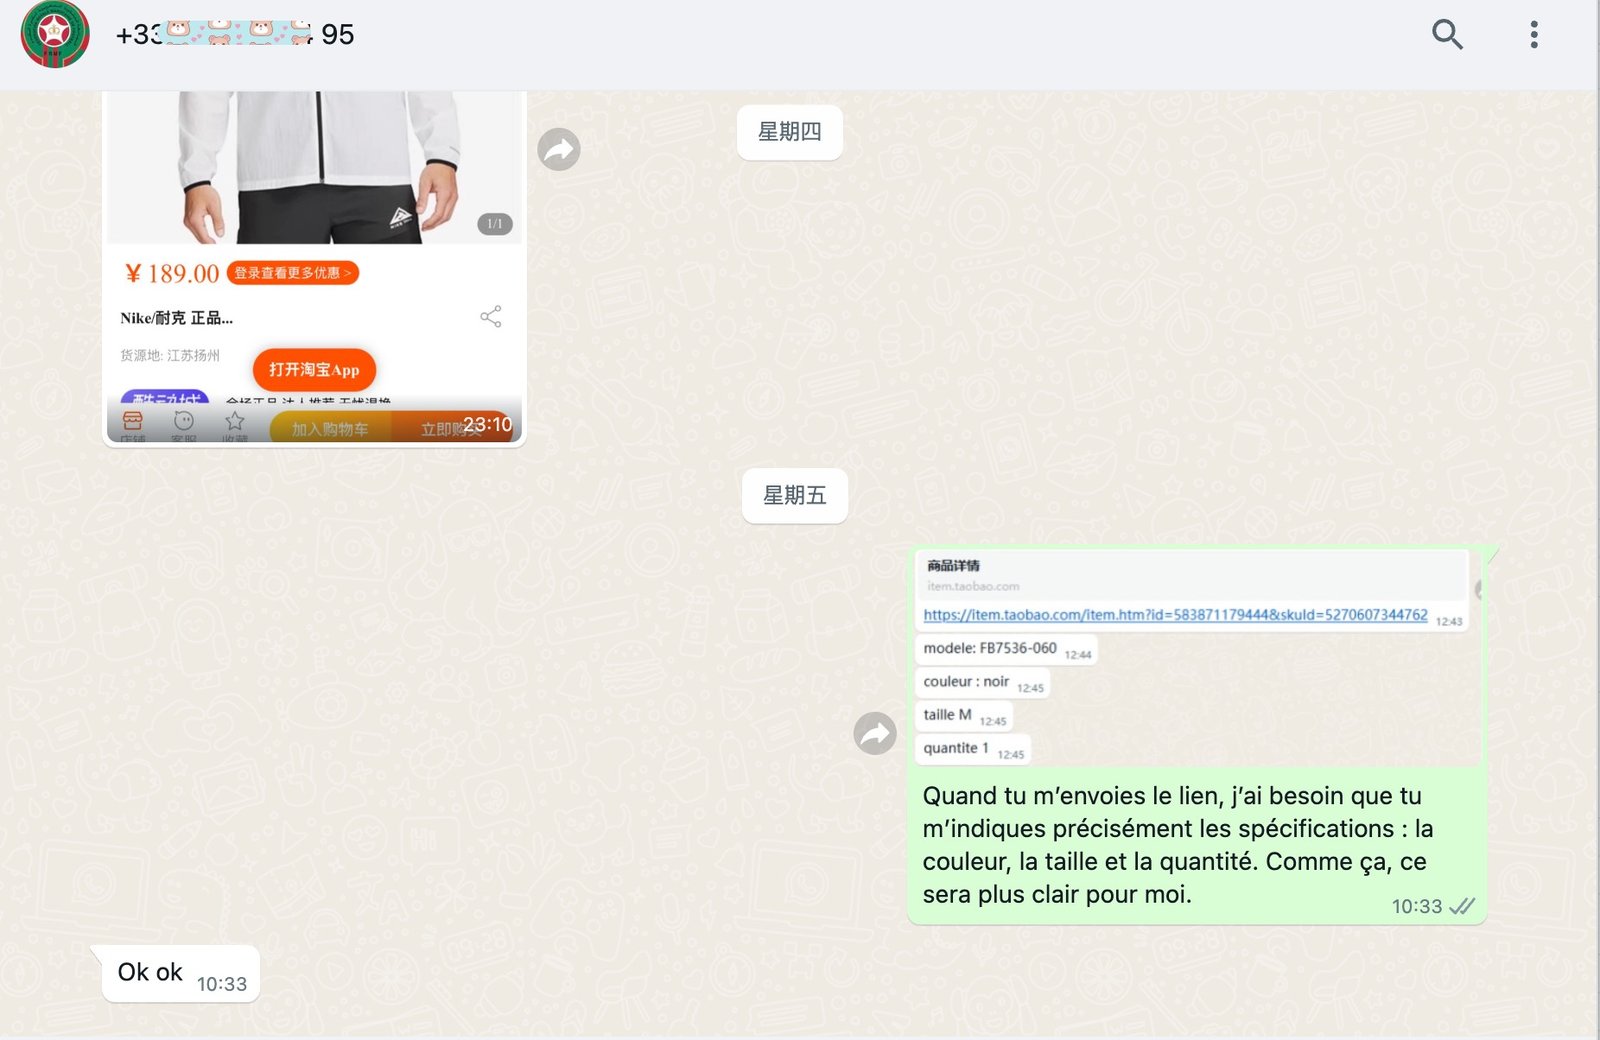Click the share icon on product card
The height and width of the screenshot is (1040, 1600).
[x=490, y=317]
